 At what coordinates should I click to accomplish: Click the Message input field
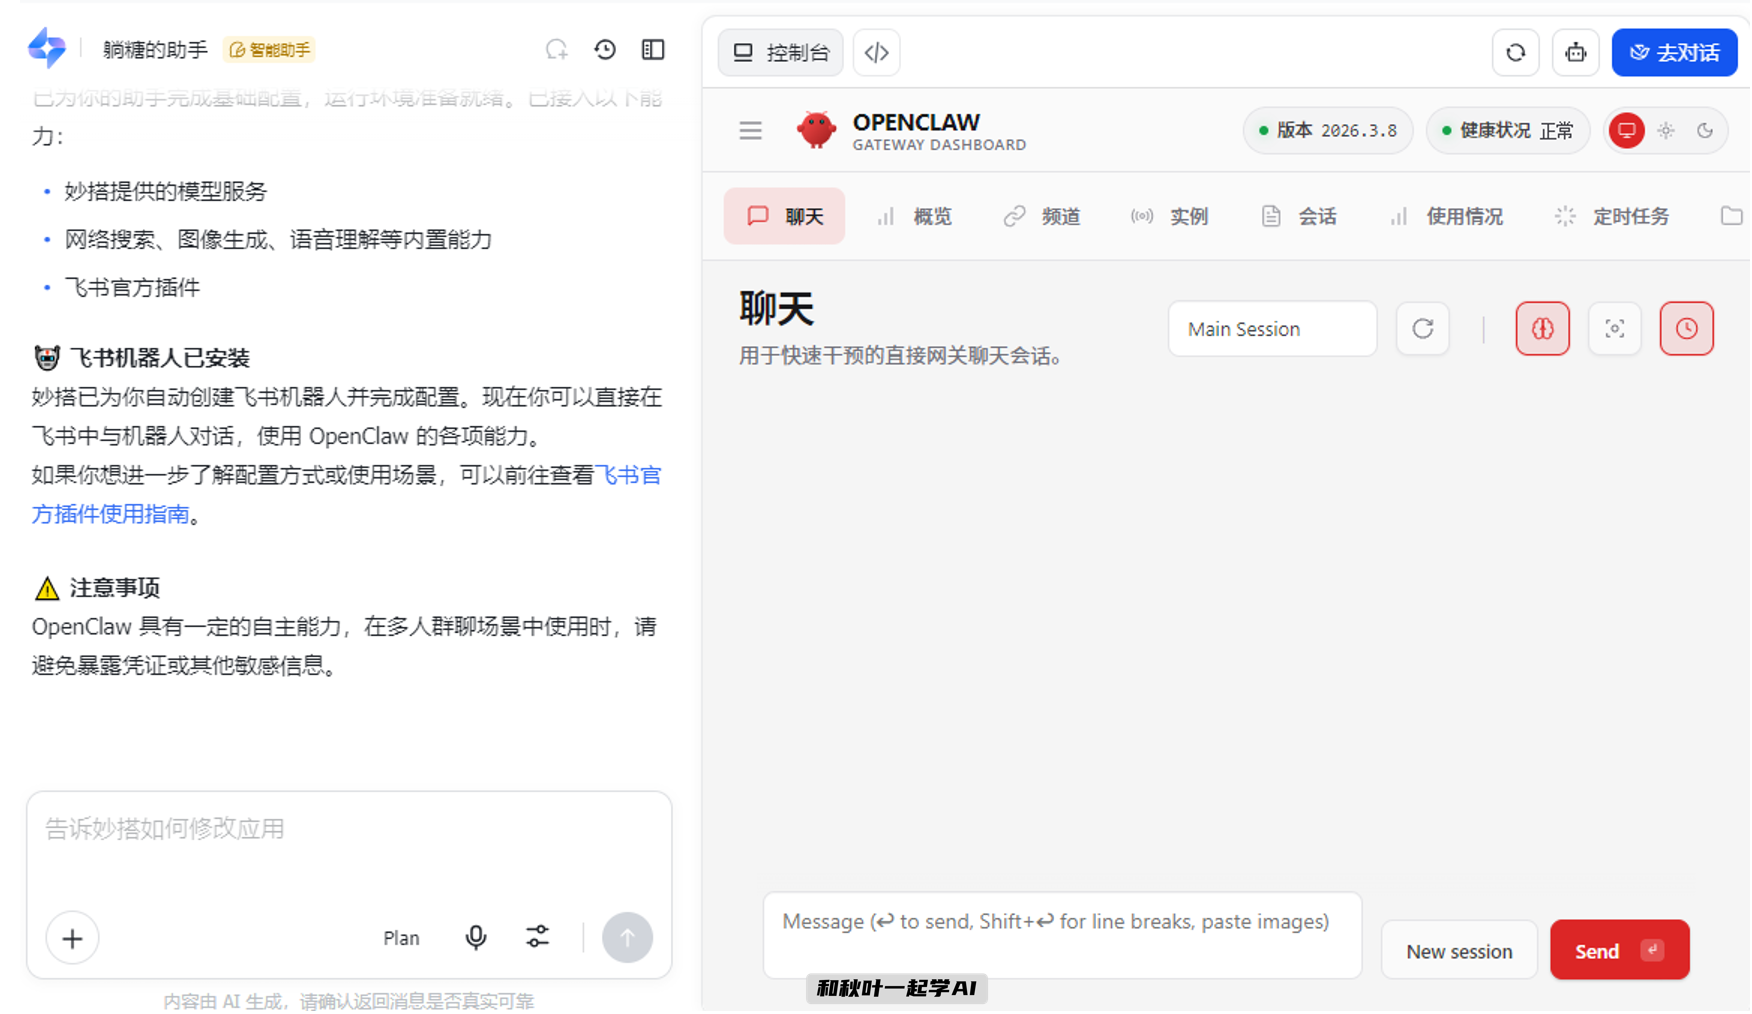coord(1062,935)
